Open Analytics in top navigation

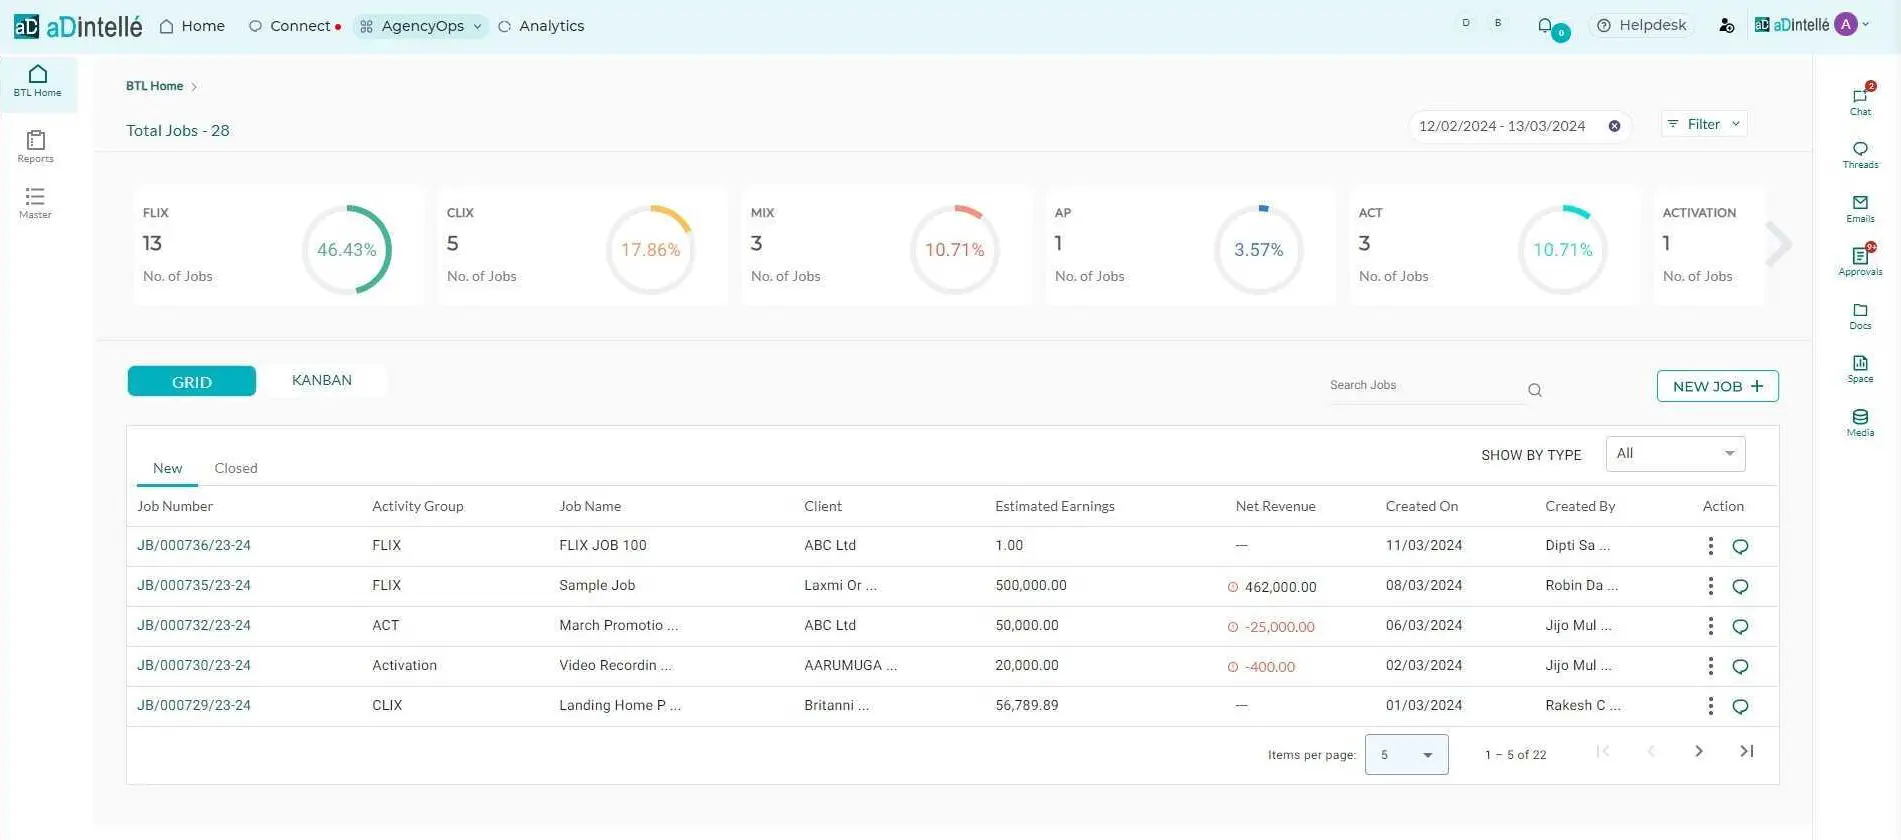point(541,26)
